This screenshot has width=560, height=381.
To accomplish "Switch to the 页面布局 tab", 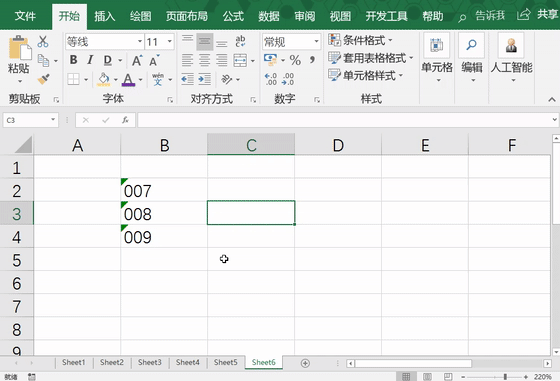I will coord(187,16).
